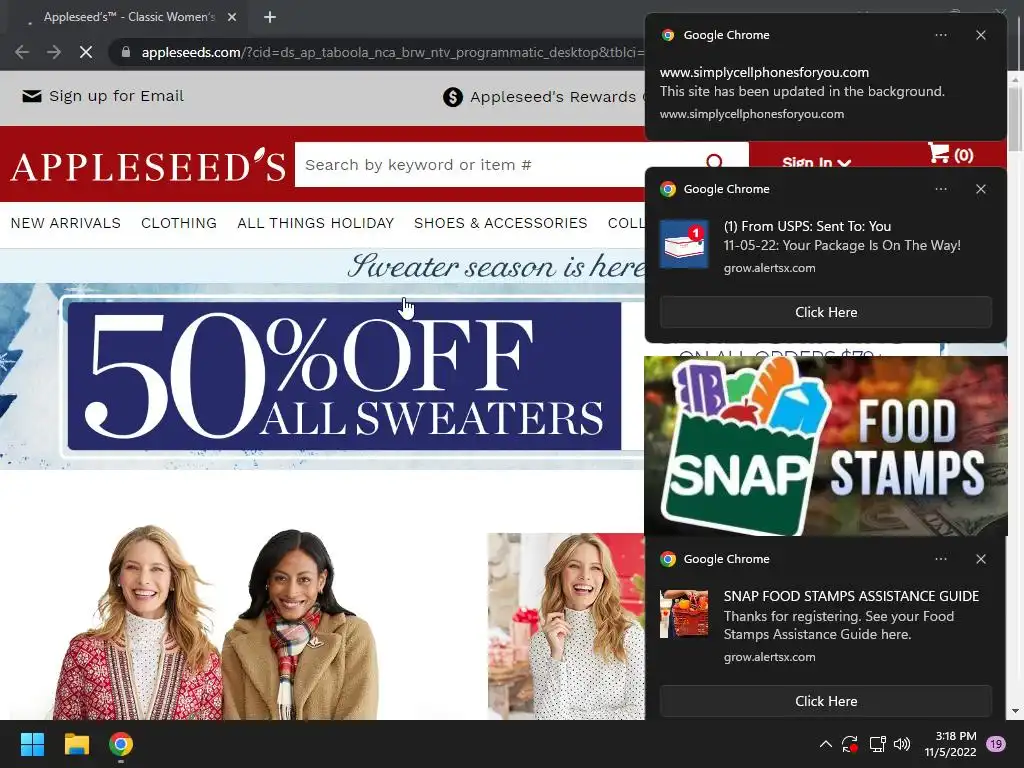Open the shopping cart icon showing (0)
Image resolution: width=1024 pixels, height=768 pixels.
[950, 154]
